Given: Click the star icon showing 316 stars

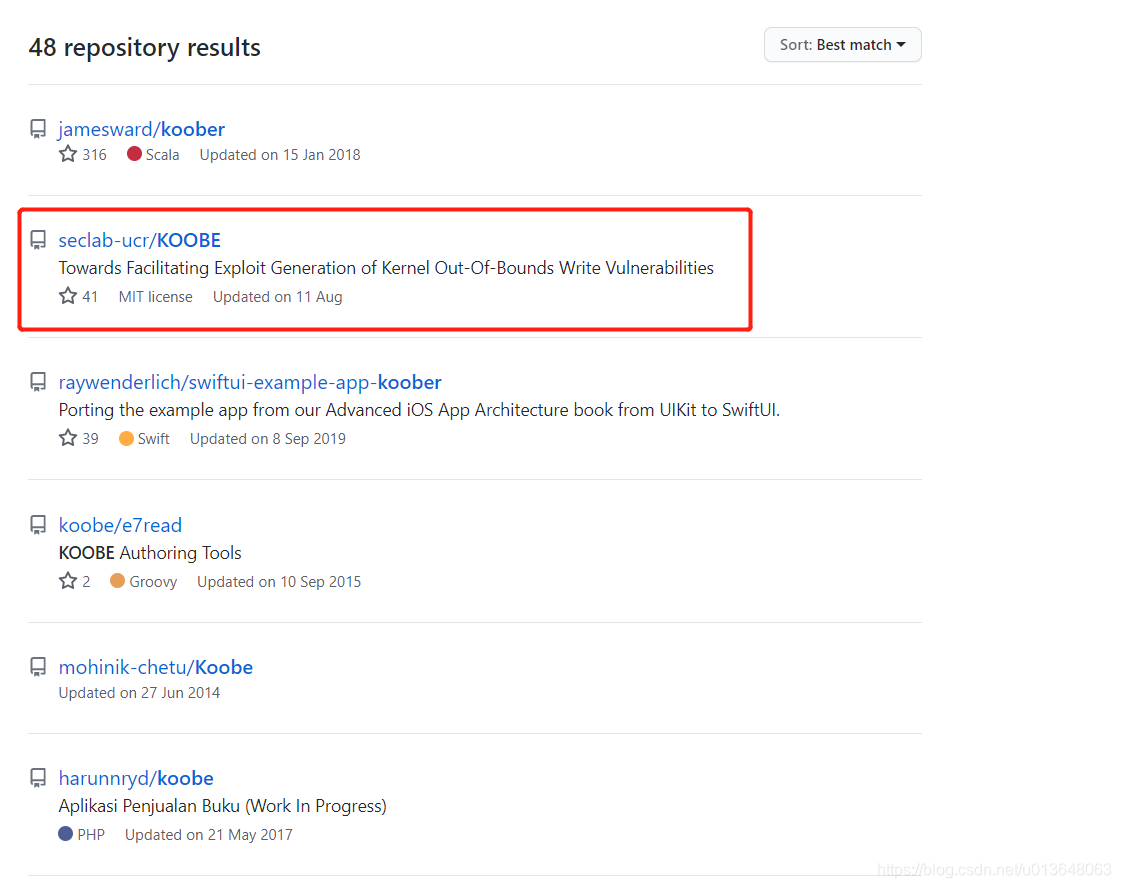Looking at the screenshot, I should pyautogui.click(x=68, y=154).
